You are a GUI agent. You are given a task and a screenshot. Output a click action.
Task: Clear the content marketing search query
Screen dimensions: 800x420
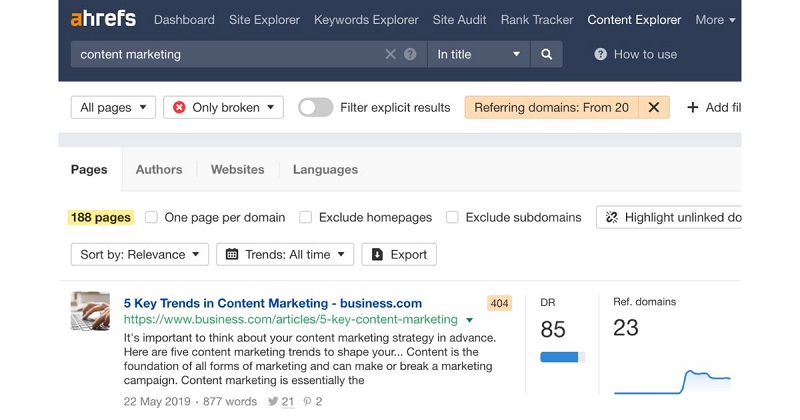click(x=390, y=54)
